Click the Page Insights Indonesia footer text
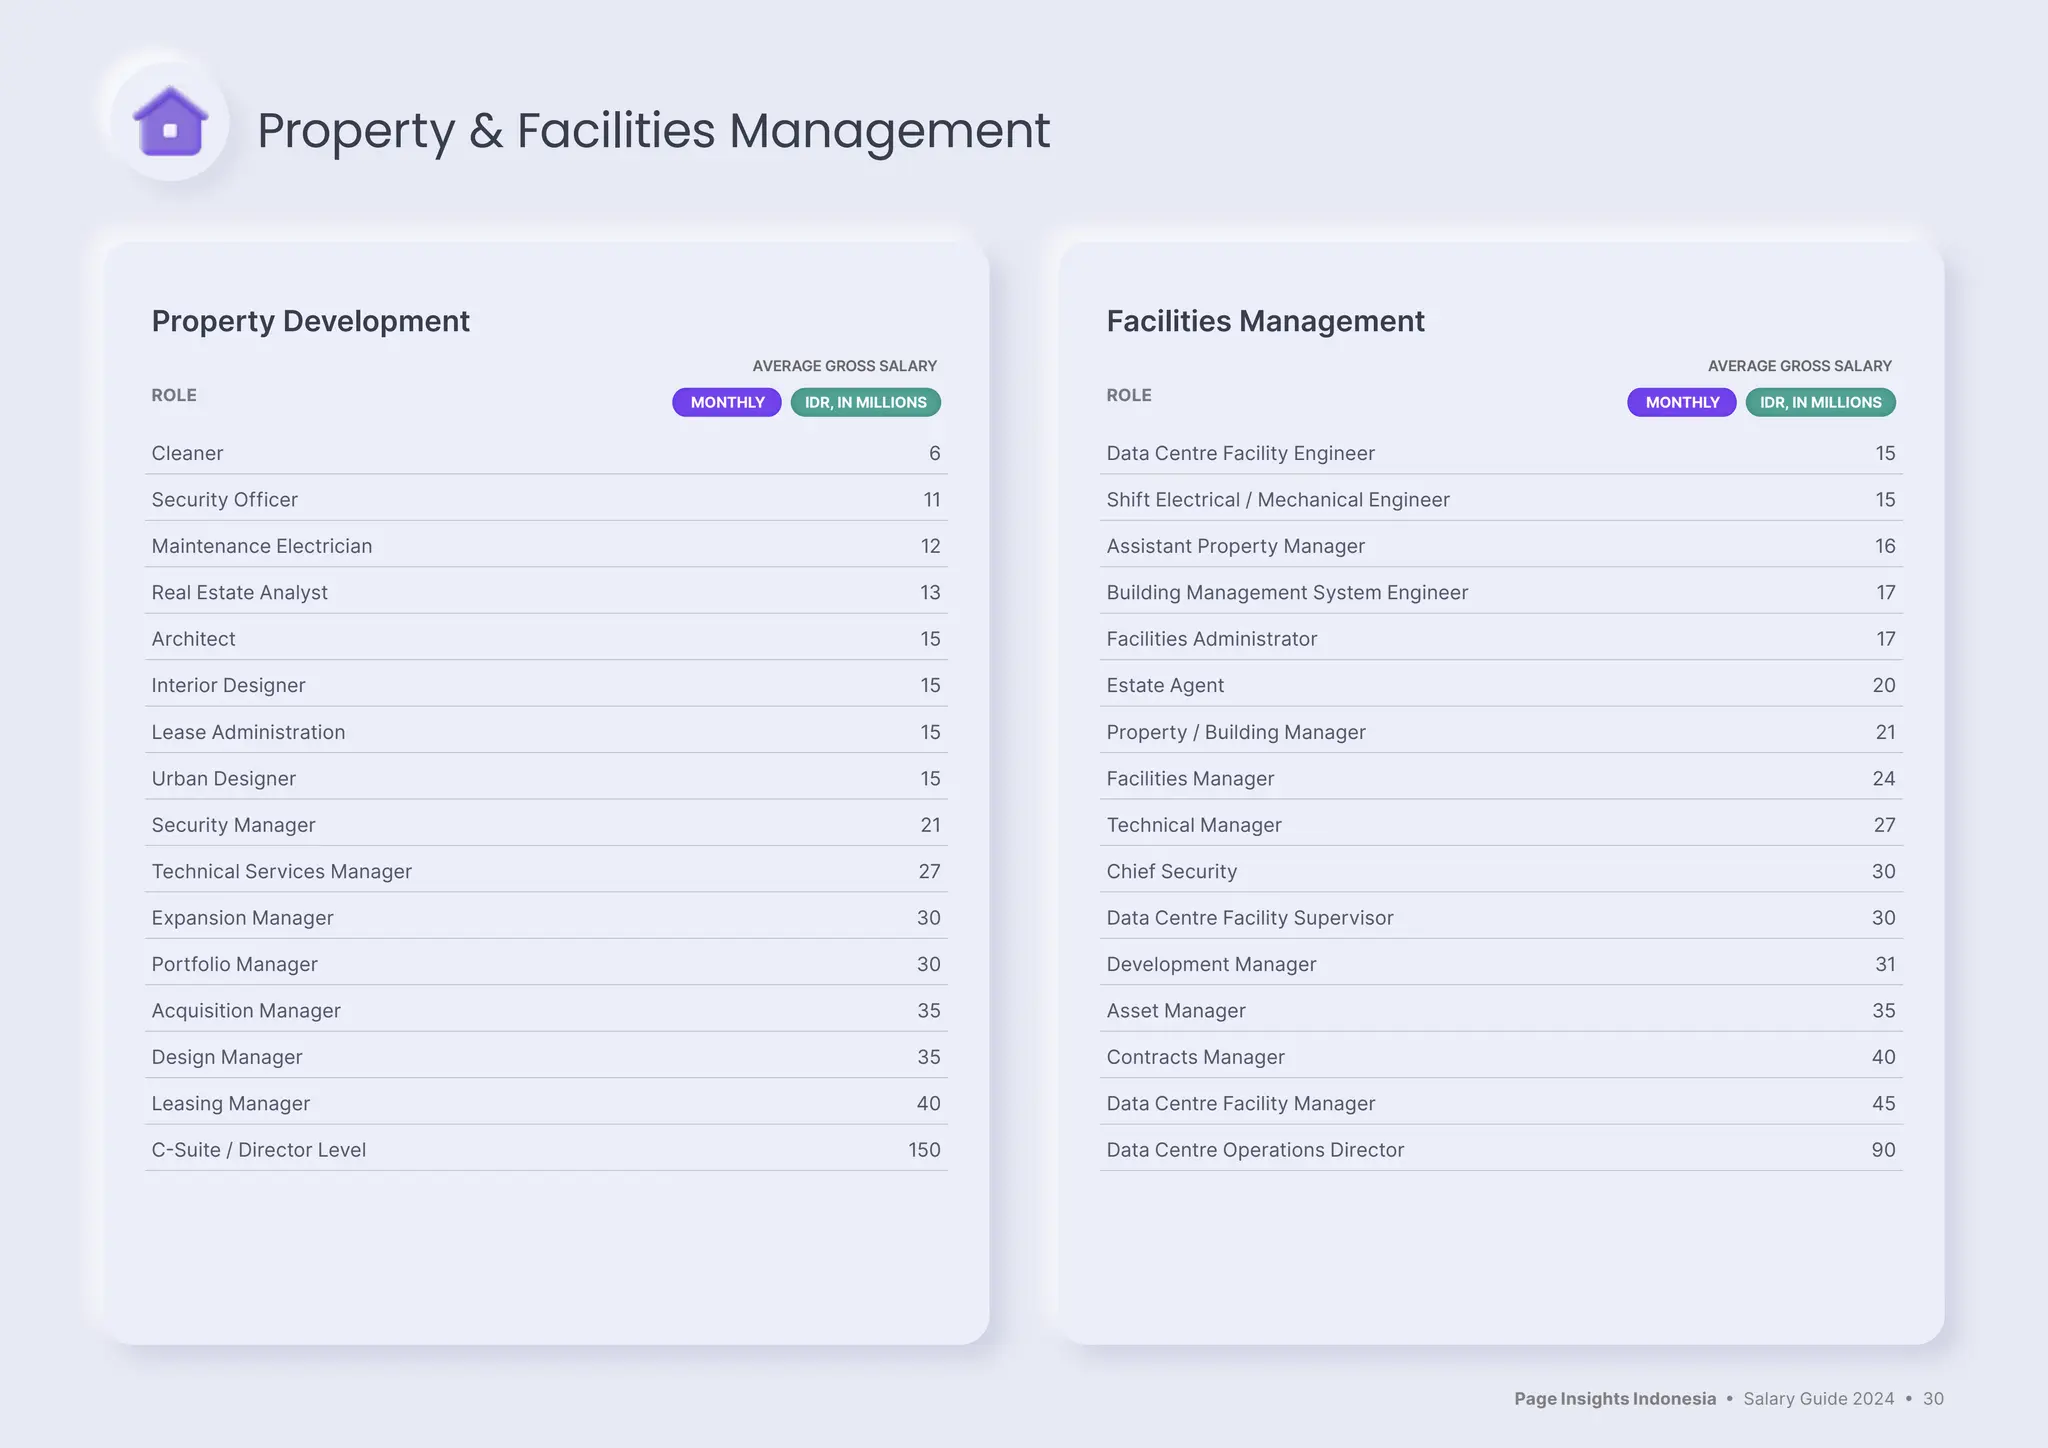This screenshot has width=2048, height=1448. click(1614, 1399)
